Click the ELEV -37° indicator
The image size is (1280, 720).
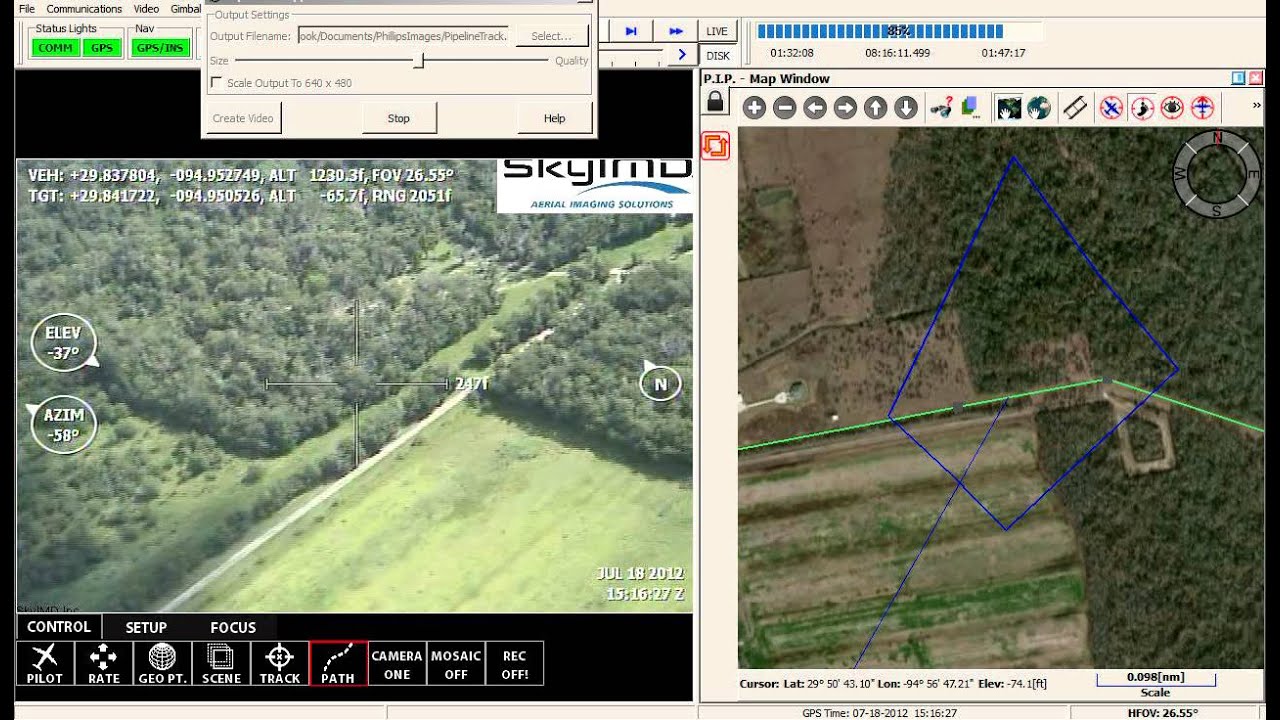tap(64, 342)
